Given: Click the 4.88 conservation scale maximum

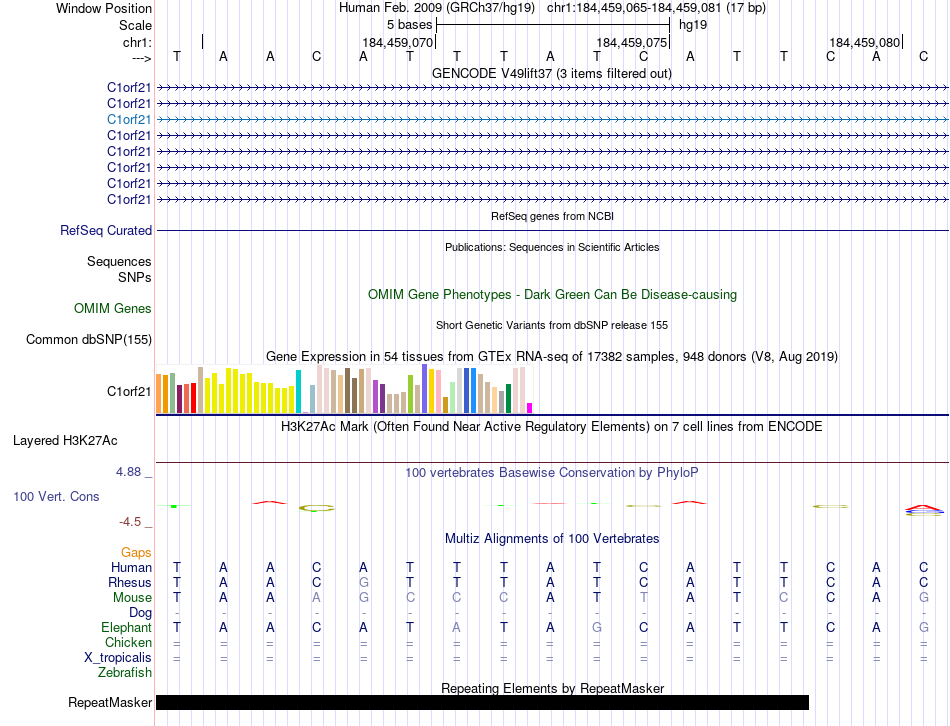Looking at the screenshot, I should tap(128, 471).
